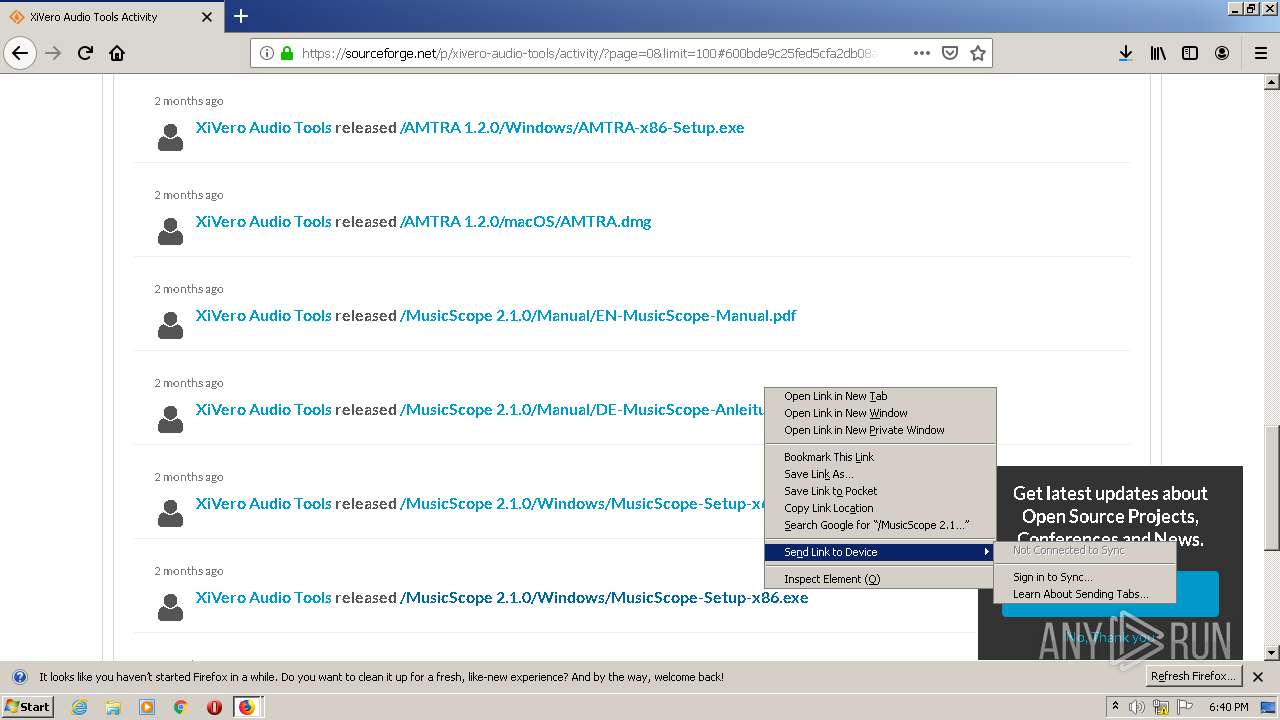Image resolution: width=1280 pixels, height=720 pixels.
Task: Open AMTRA 1.2.0 macOS AMTRA.dmg link
Action: (x=526, y=222)
